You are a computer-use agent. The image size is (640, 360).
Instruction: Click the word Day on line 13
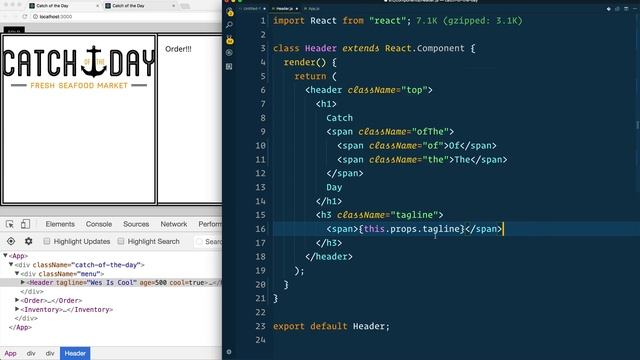(x=334, y=187)
